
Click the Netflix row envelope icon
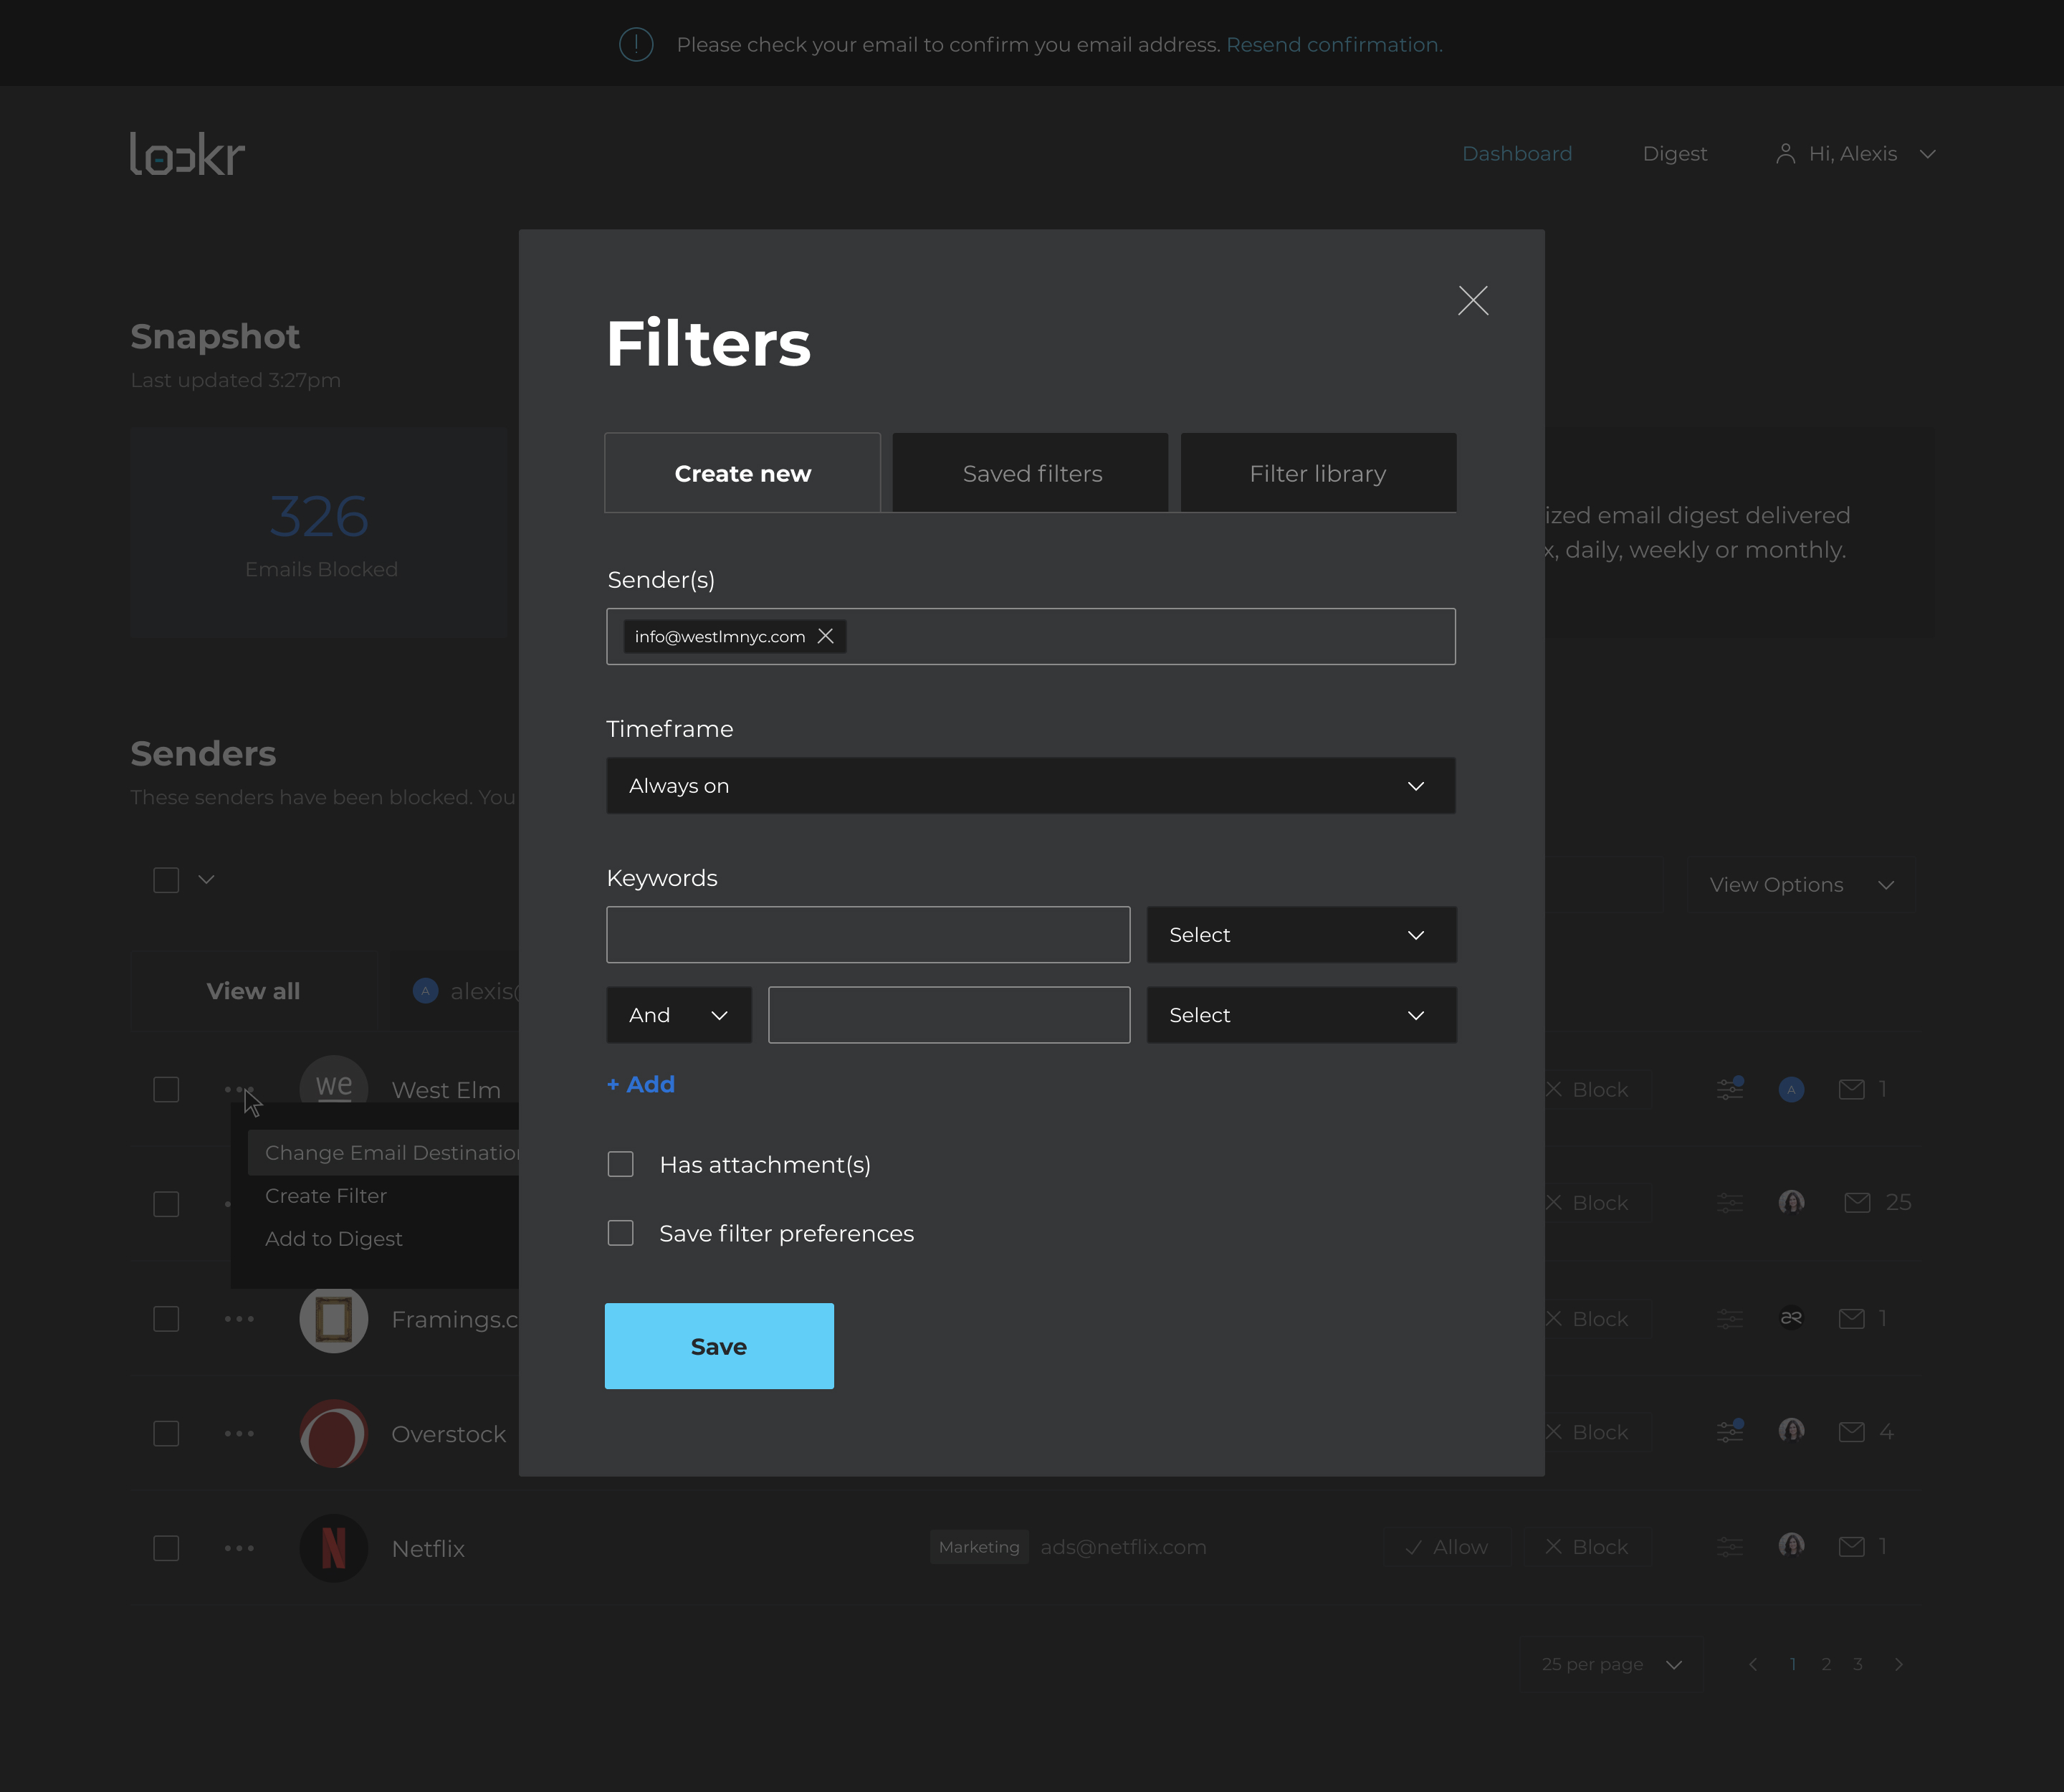coord(1852,1547)
